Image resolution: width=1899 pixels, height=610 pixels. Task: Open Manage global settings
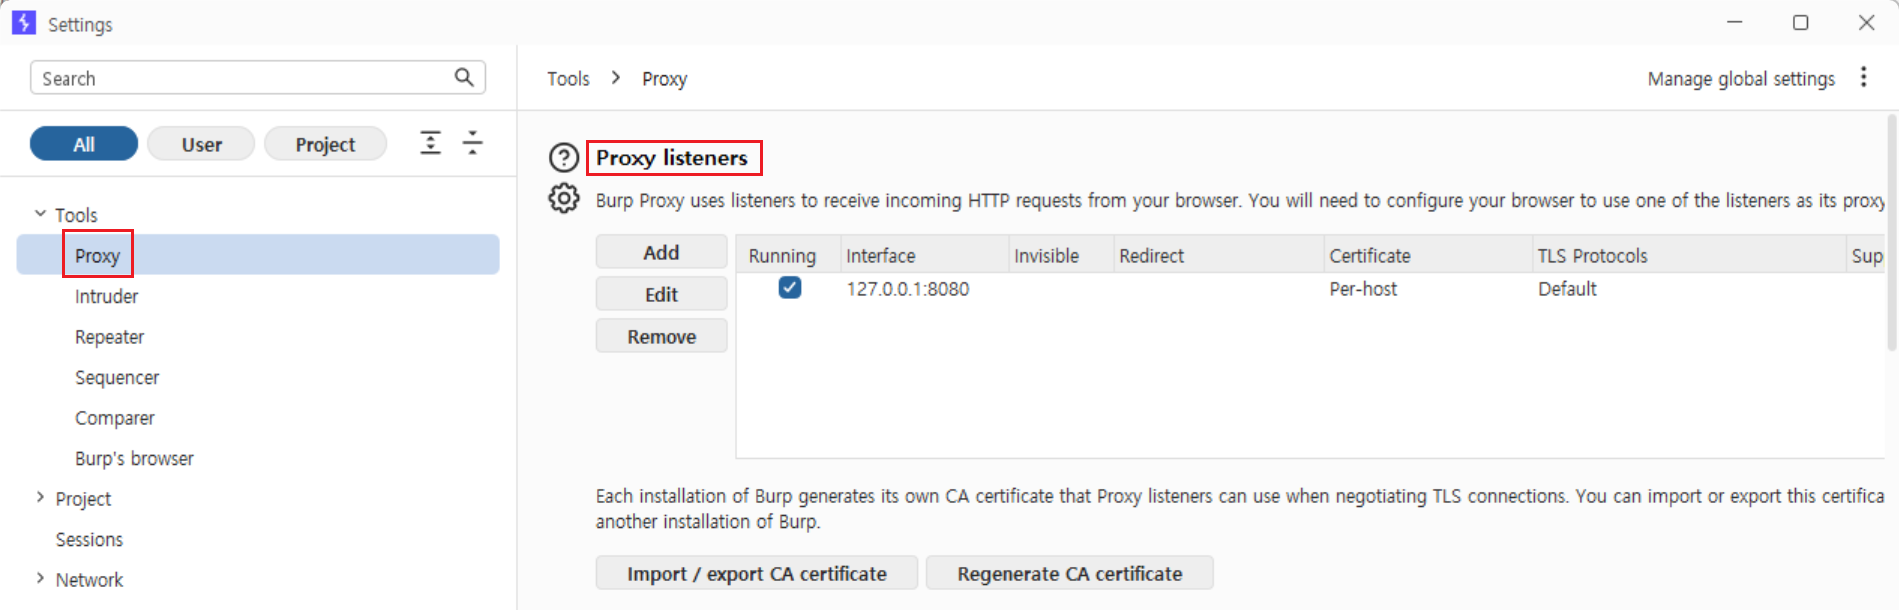(1741, 78)
